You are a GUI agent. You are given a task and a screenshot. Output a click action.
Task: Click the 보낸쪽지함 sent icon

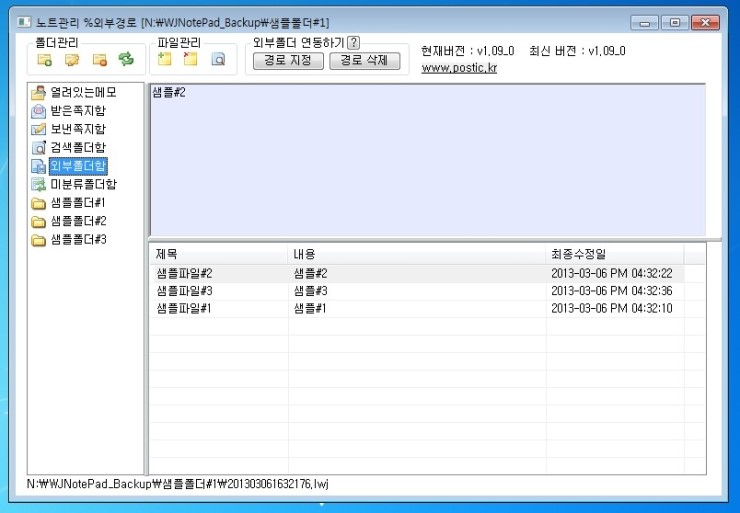click(38, 129)
